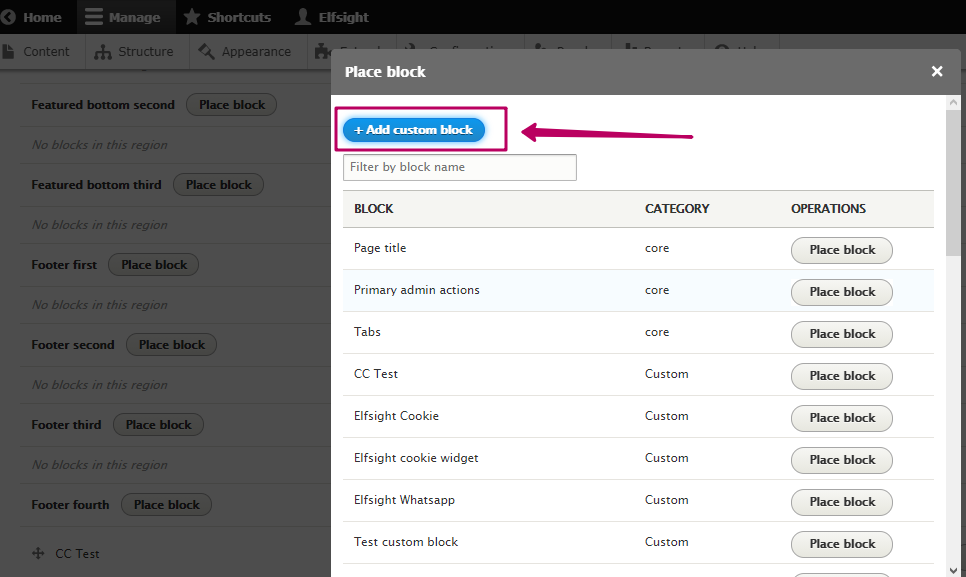Go to the Content admin tab
The image size is (966, 577).
pos(37,52)
